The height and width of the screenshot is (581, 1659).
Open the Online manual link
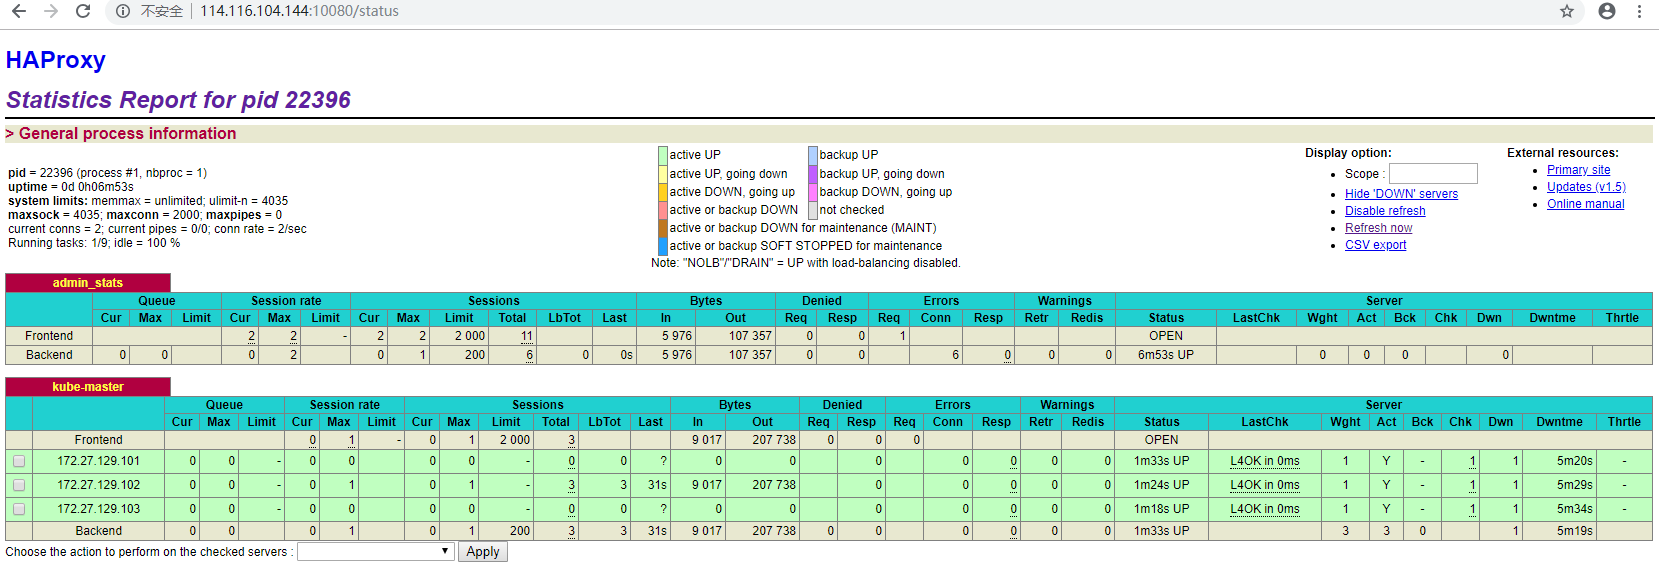(x=1585, y=204)
